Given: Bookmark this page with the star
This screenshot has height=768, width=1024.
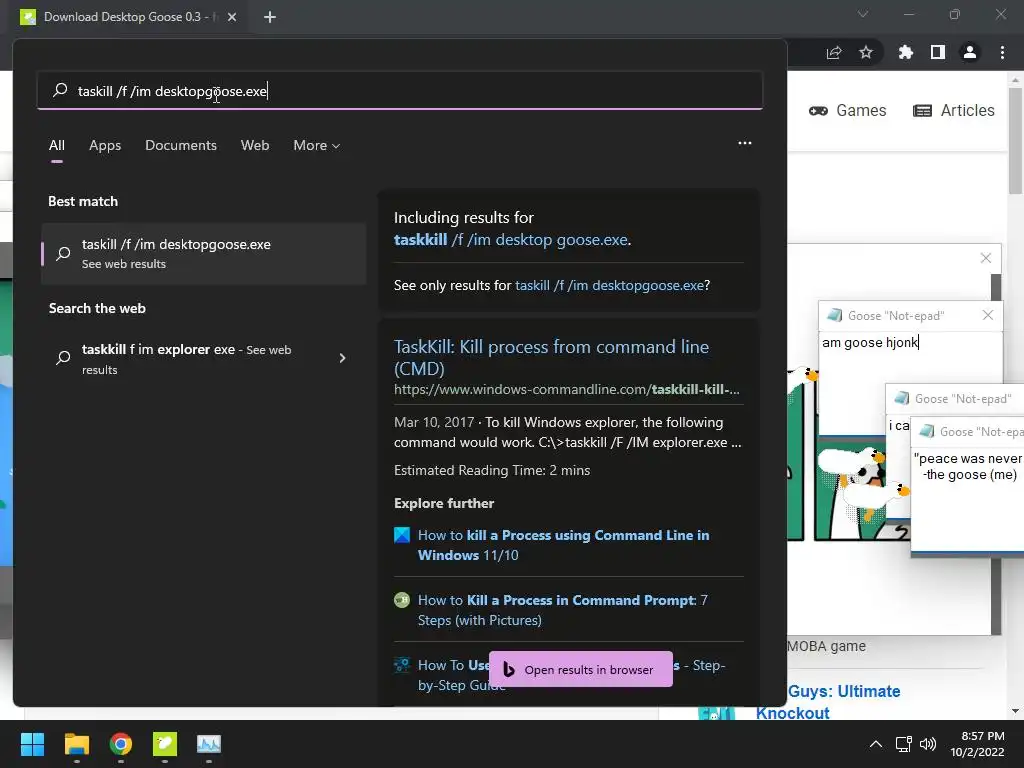Looking at the screenshot, I should (866, 52).
